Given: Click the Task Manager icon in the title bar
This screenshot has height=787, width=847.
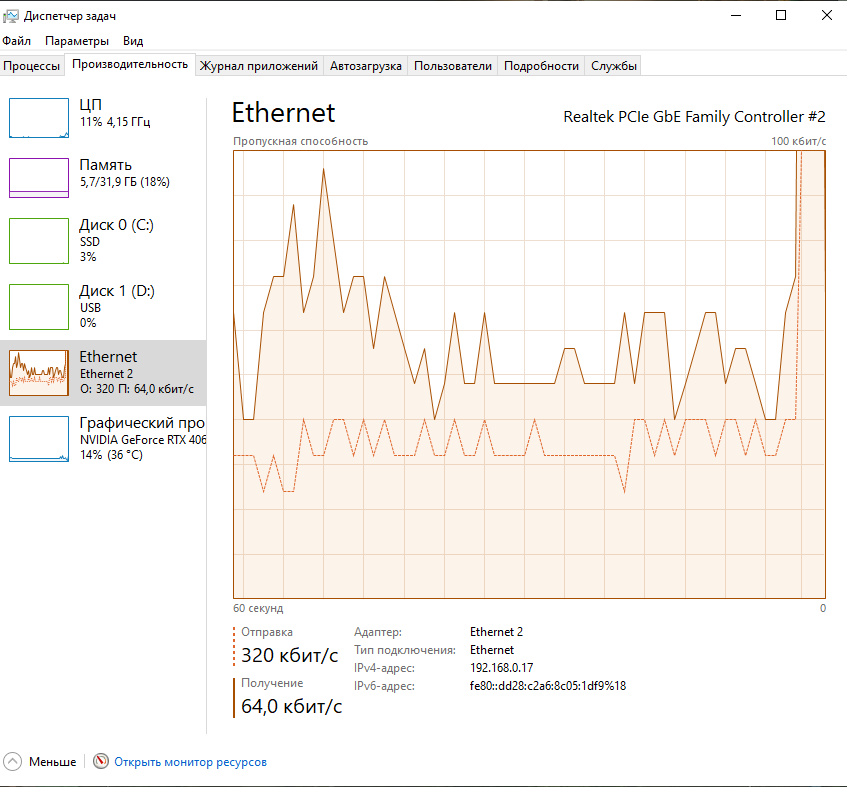Looking at the screenshot, I should coord(11,16).
